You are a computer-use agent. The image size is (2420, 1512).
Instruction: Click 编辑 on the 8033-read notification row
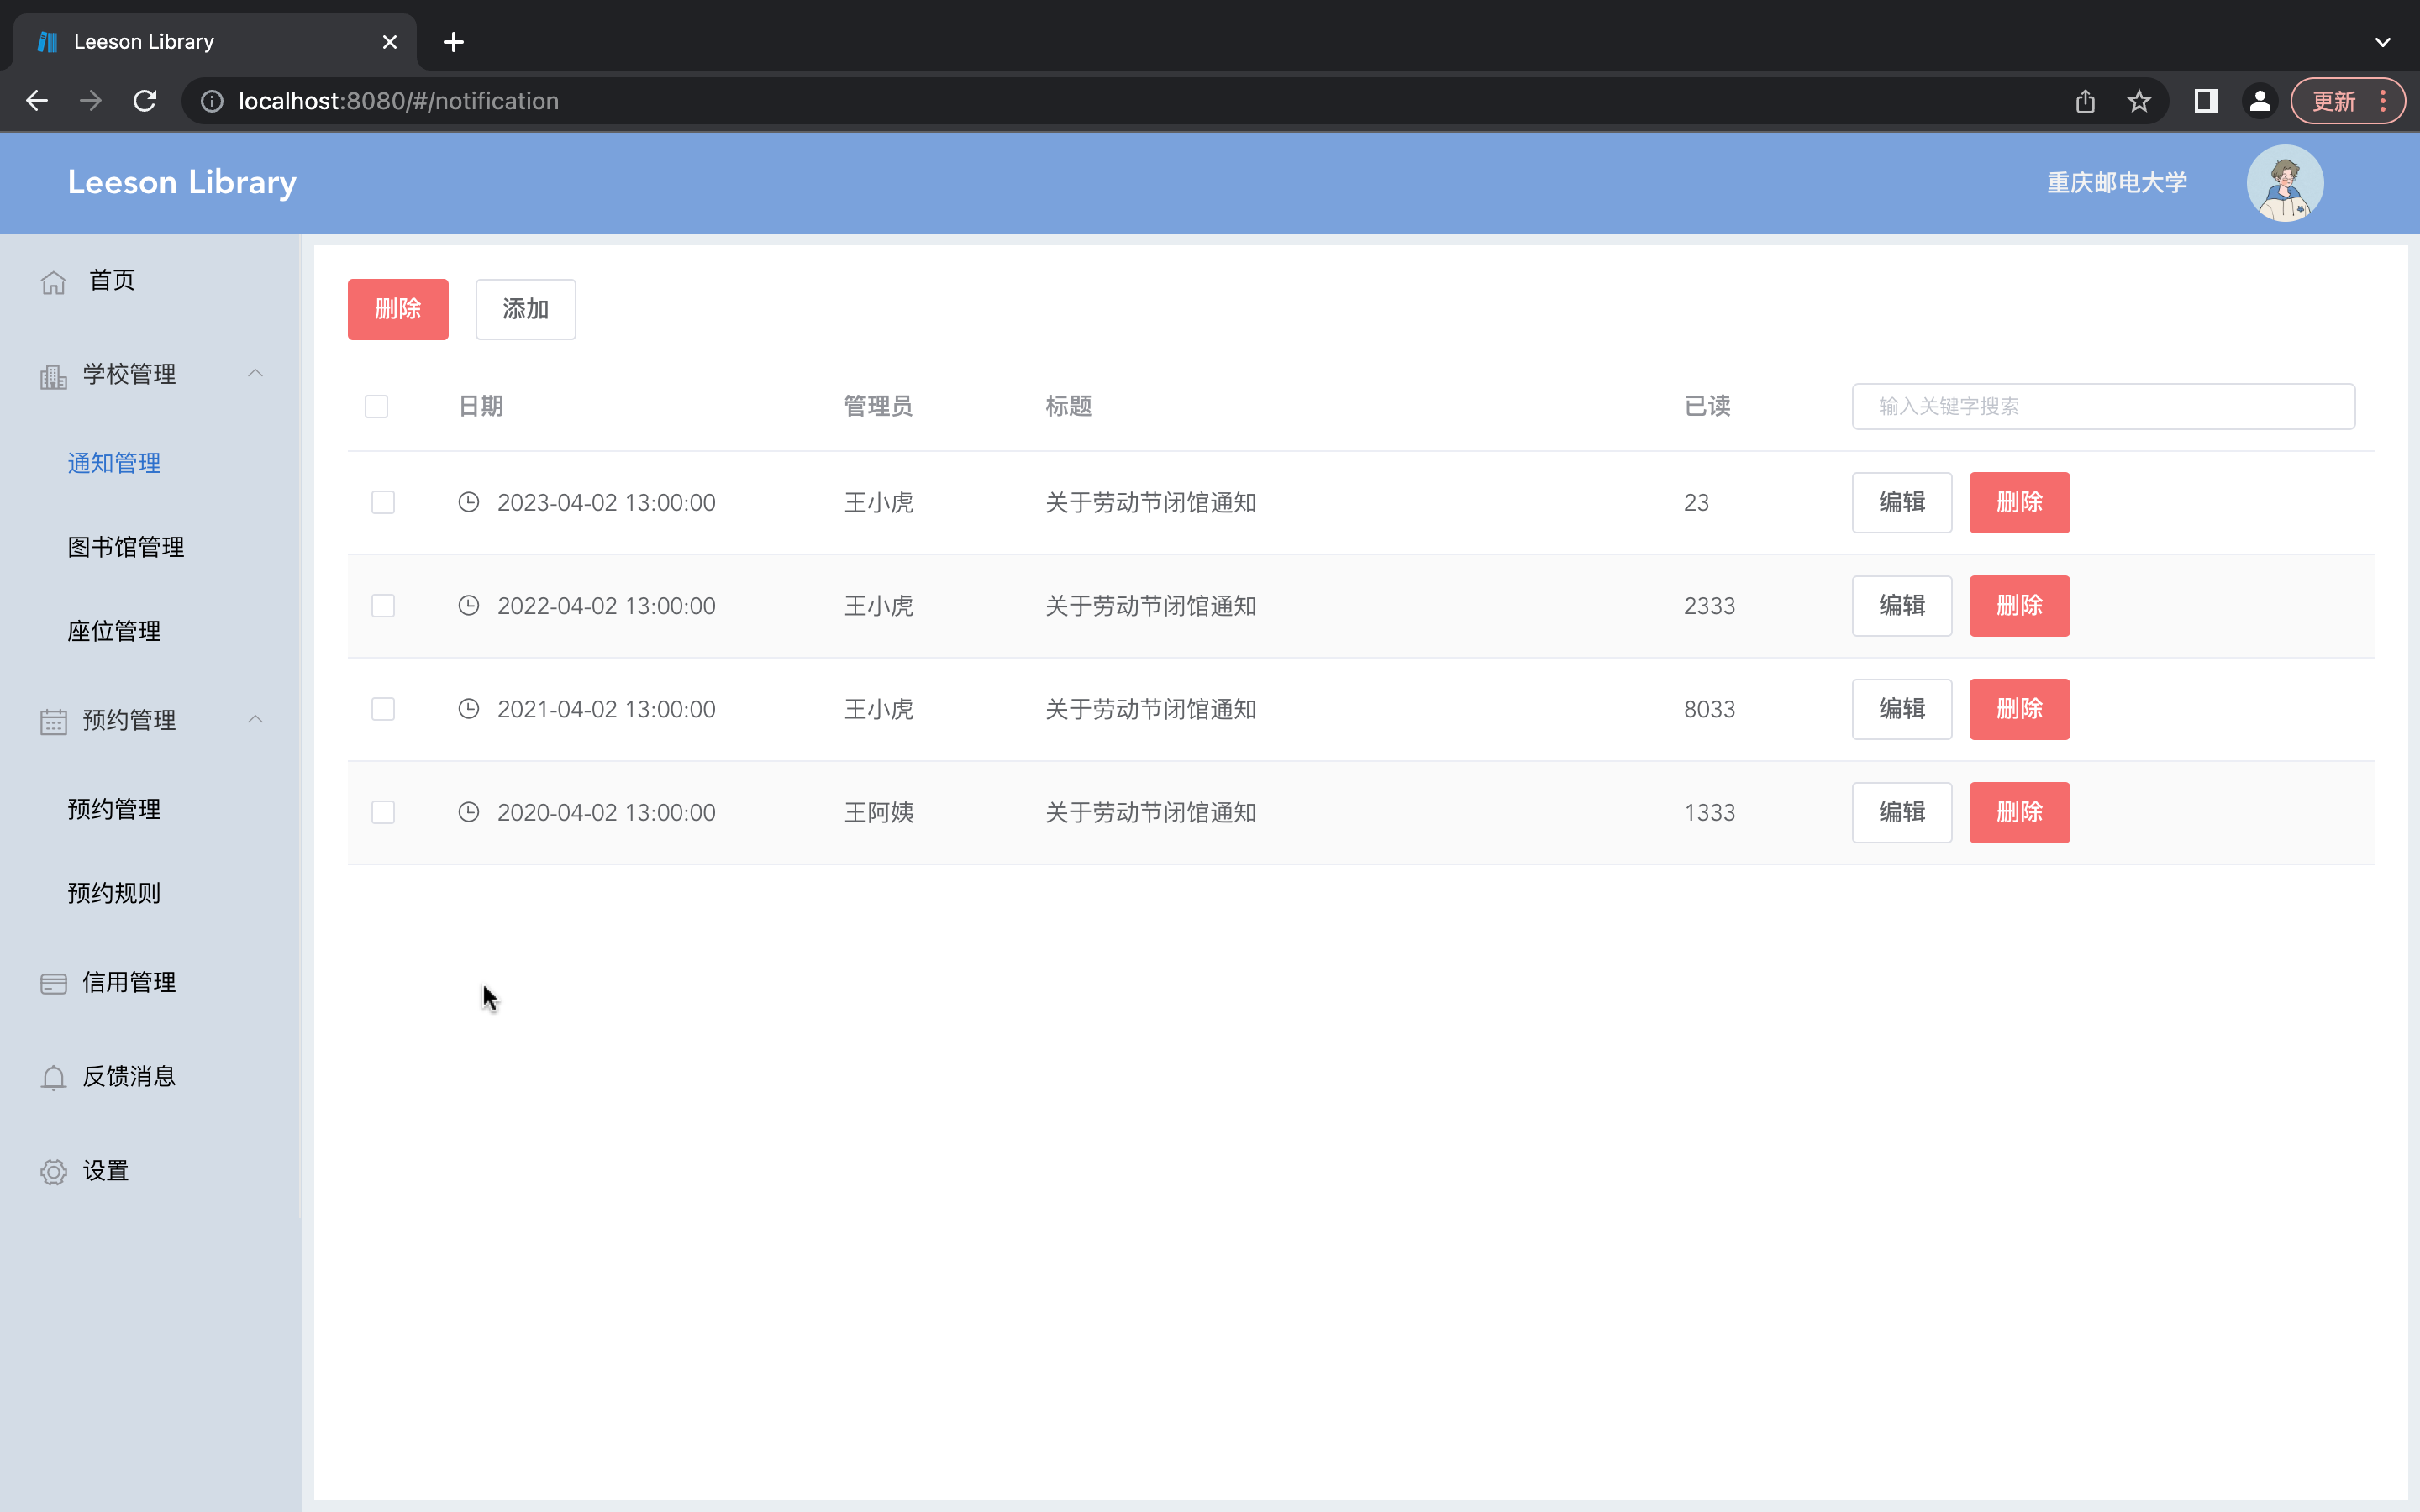point(1901,708)
